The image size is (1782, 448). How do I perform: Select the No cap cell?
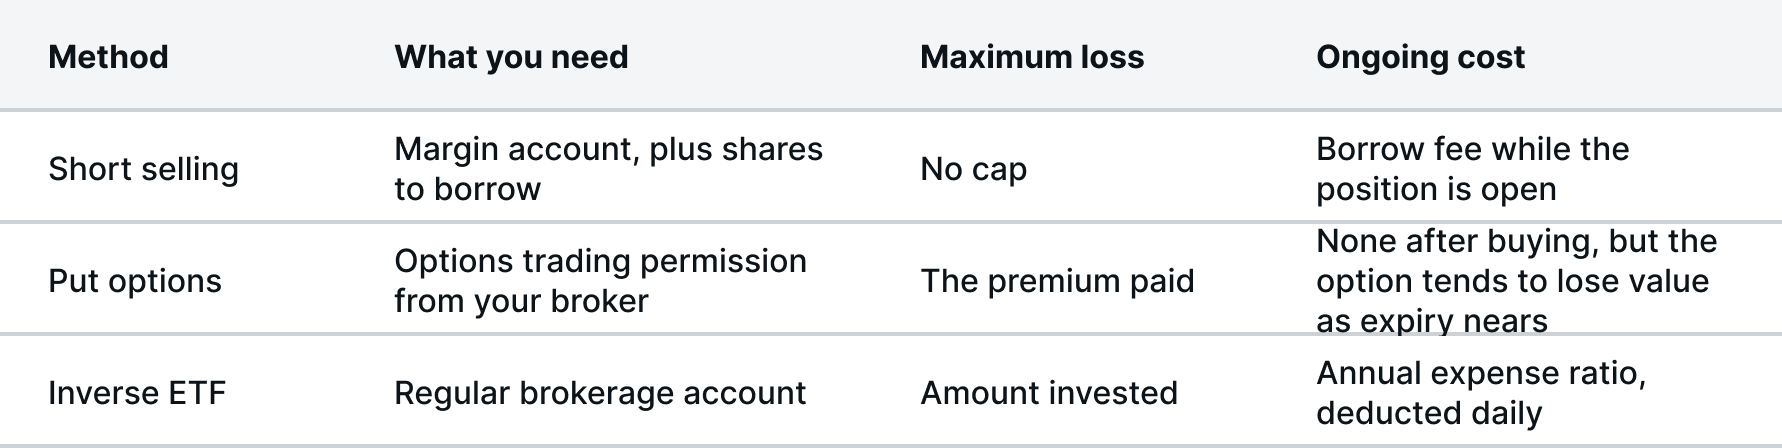point(973,169)
